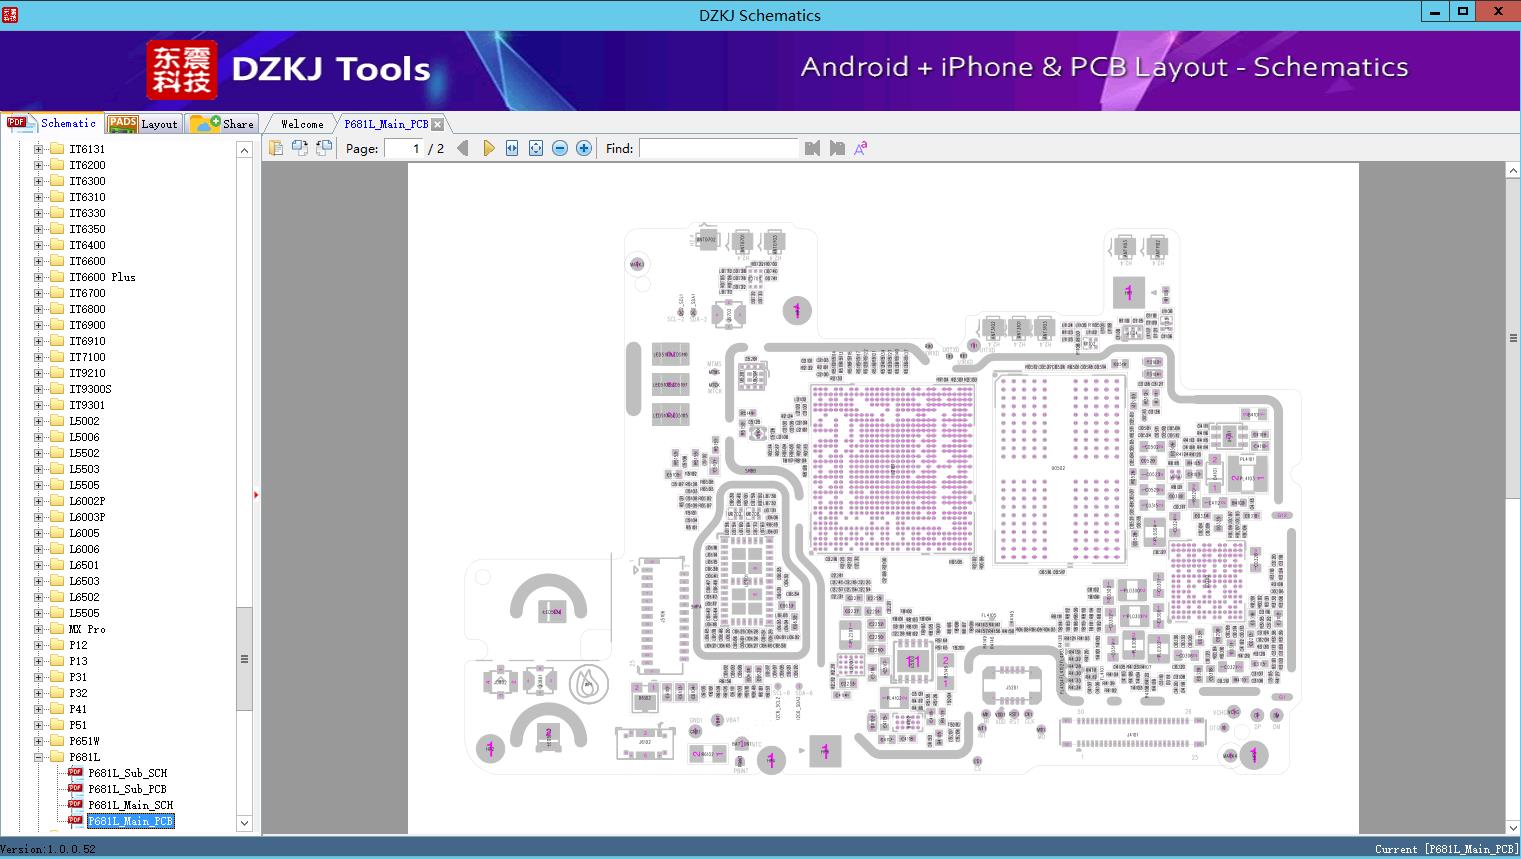
Task: Click the next page arrow
Action: click(488, 148)
